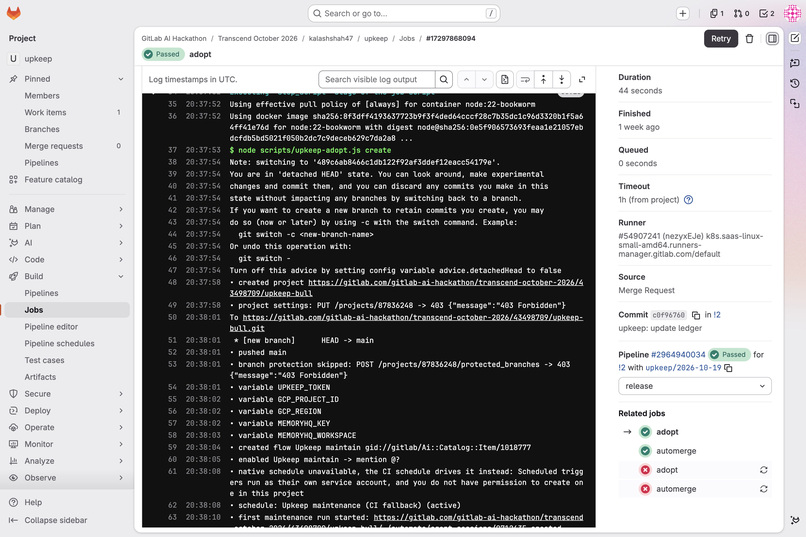Screen dimensions: 806x537
Task: Expand the AI menu
Action: tap(66, 243)
